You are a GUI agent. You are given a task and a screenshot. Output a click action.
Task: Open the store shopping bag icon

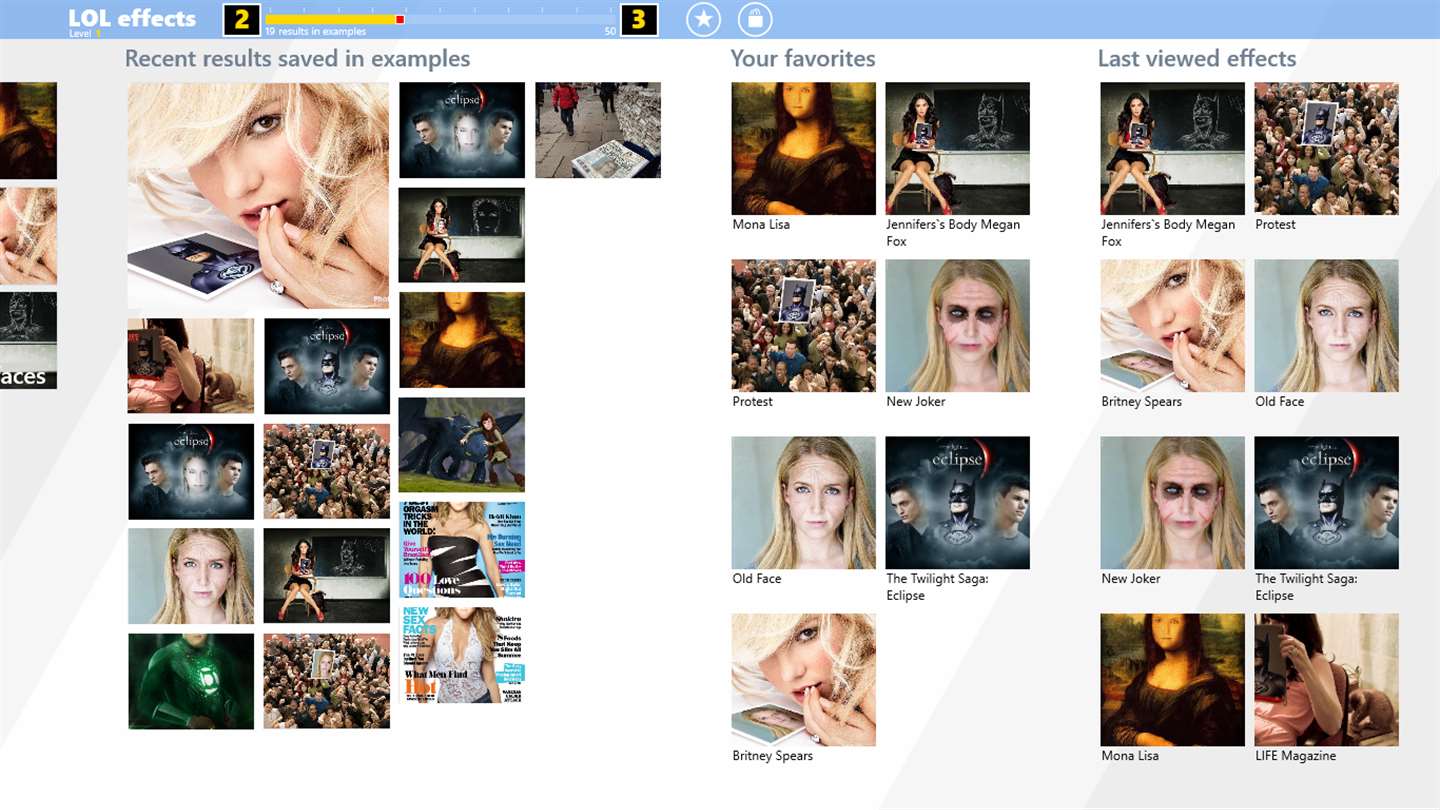coord(755,19)
